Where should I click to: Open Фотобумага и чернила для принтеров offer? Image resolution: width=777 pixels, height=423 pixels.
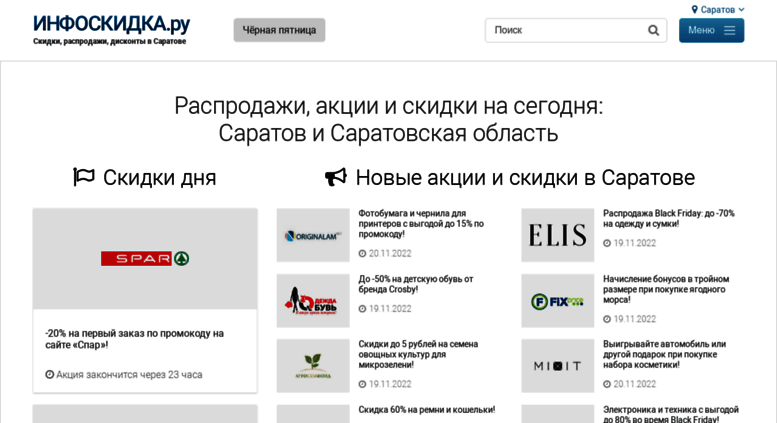(421, 223)
